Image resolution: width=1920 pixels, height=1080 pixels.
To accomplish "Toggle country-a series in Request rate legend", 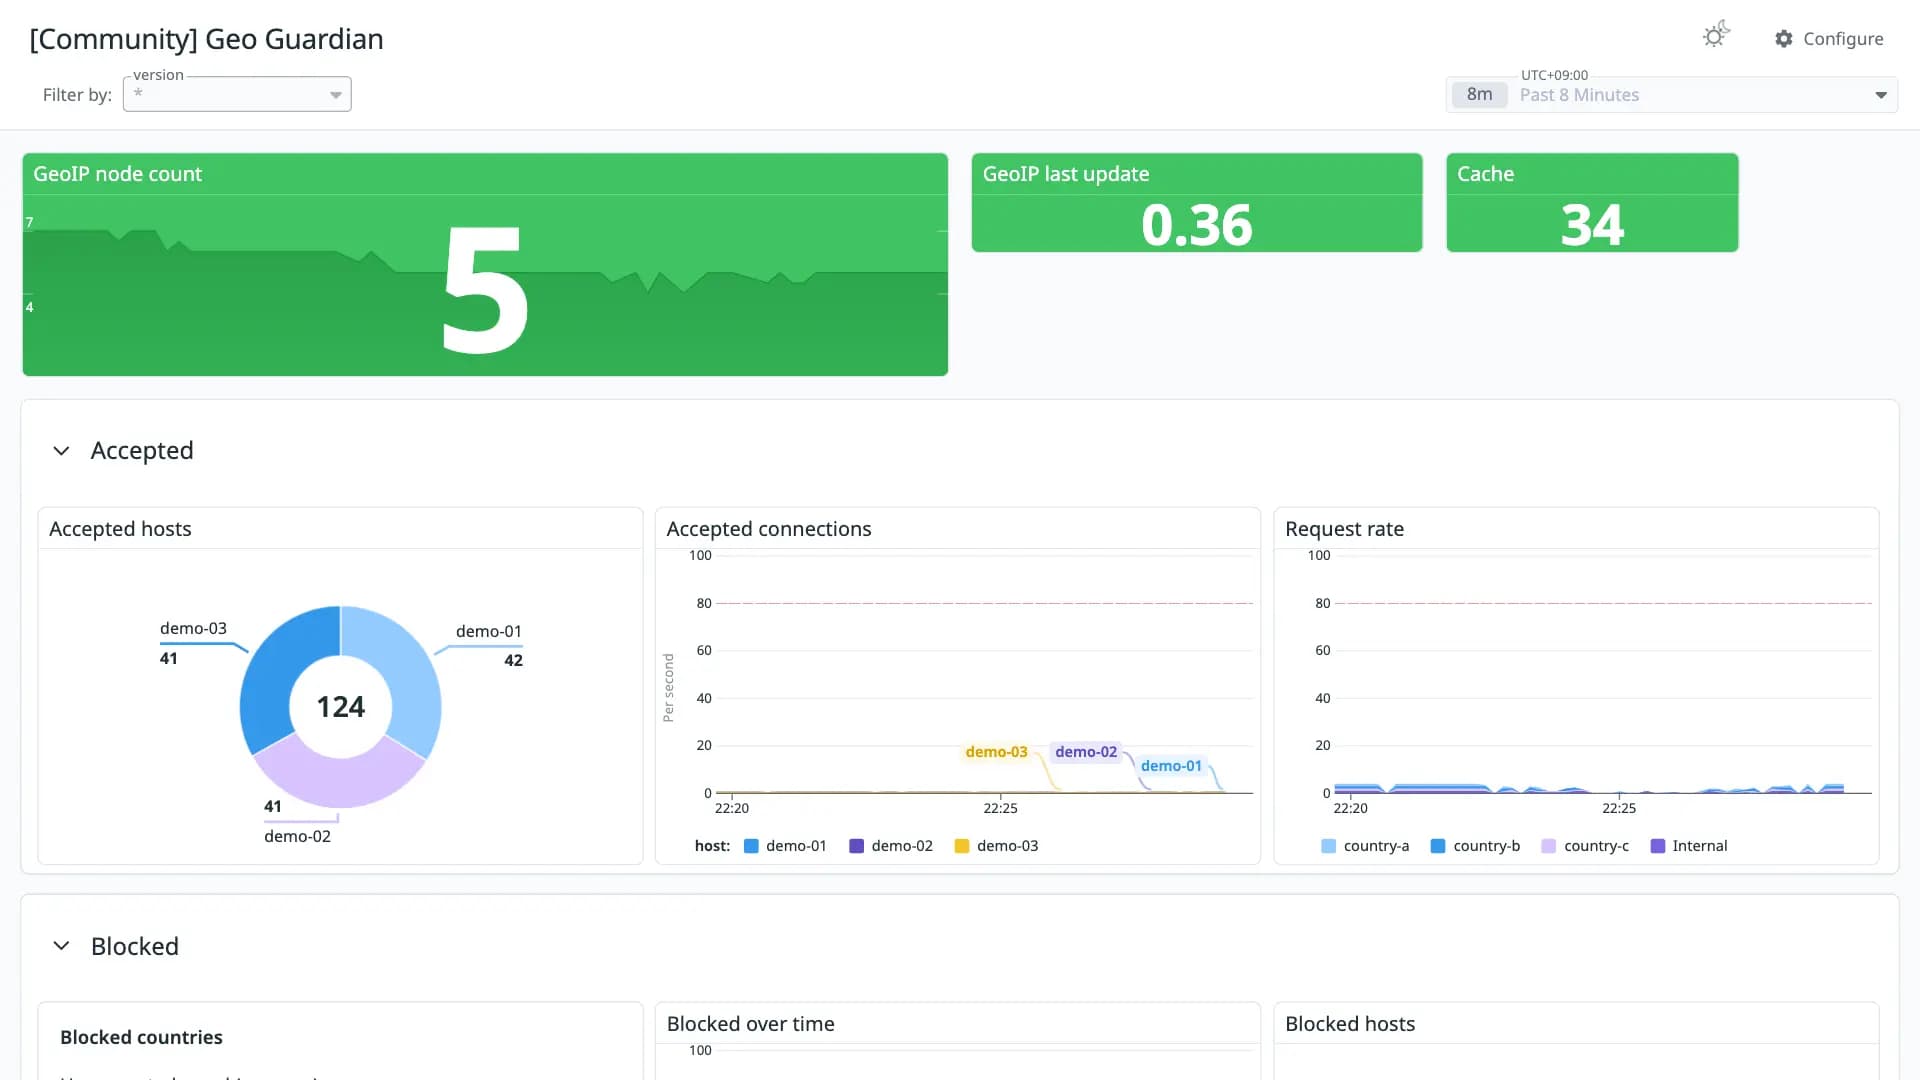I will (x=1365, y=846).
